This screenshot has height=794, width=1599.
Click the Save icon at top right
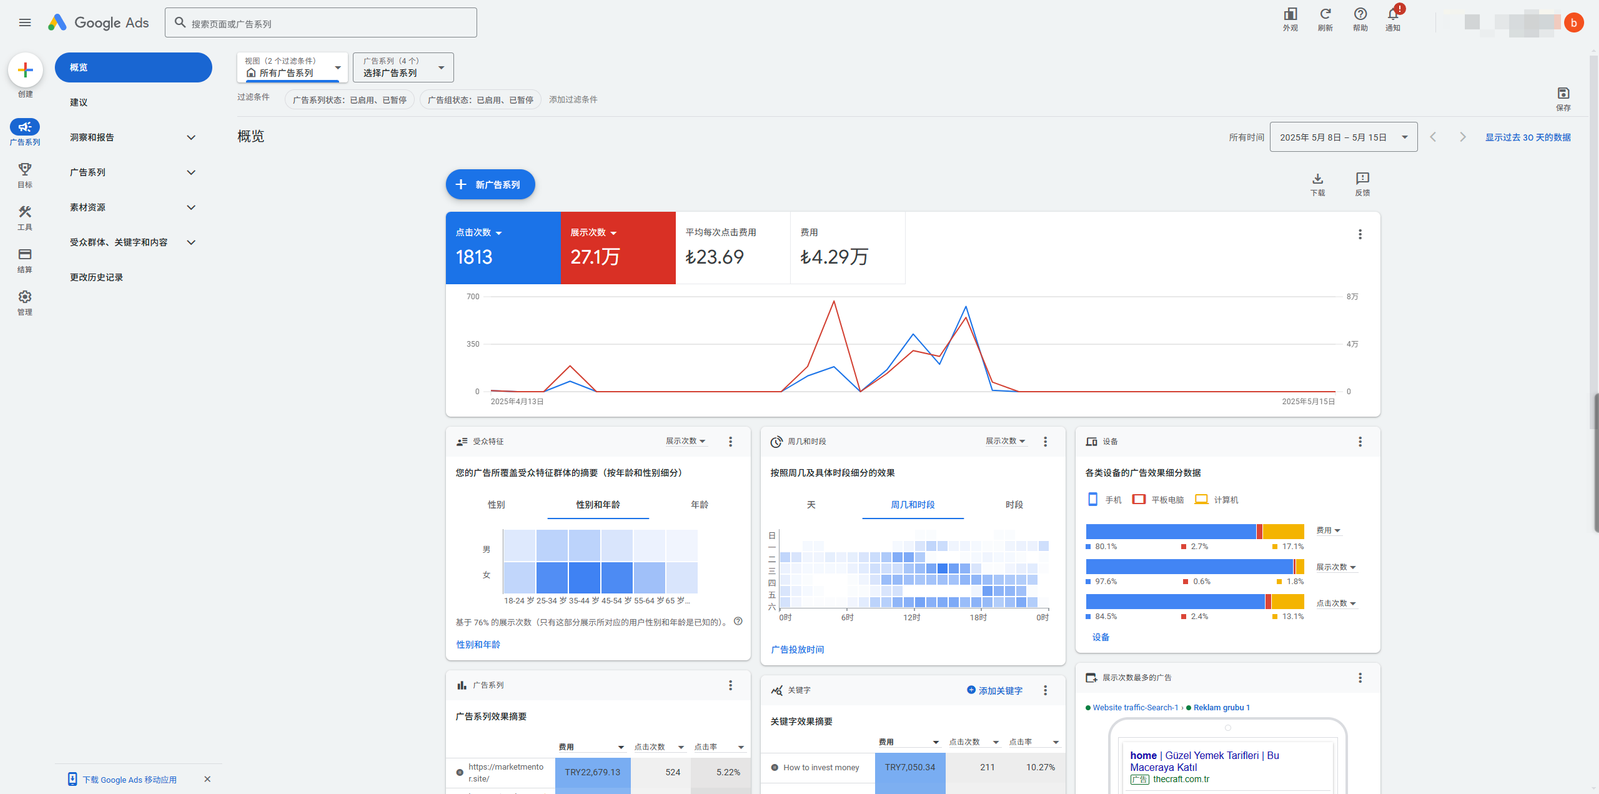point(1563,94)
